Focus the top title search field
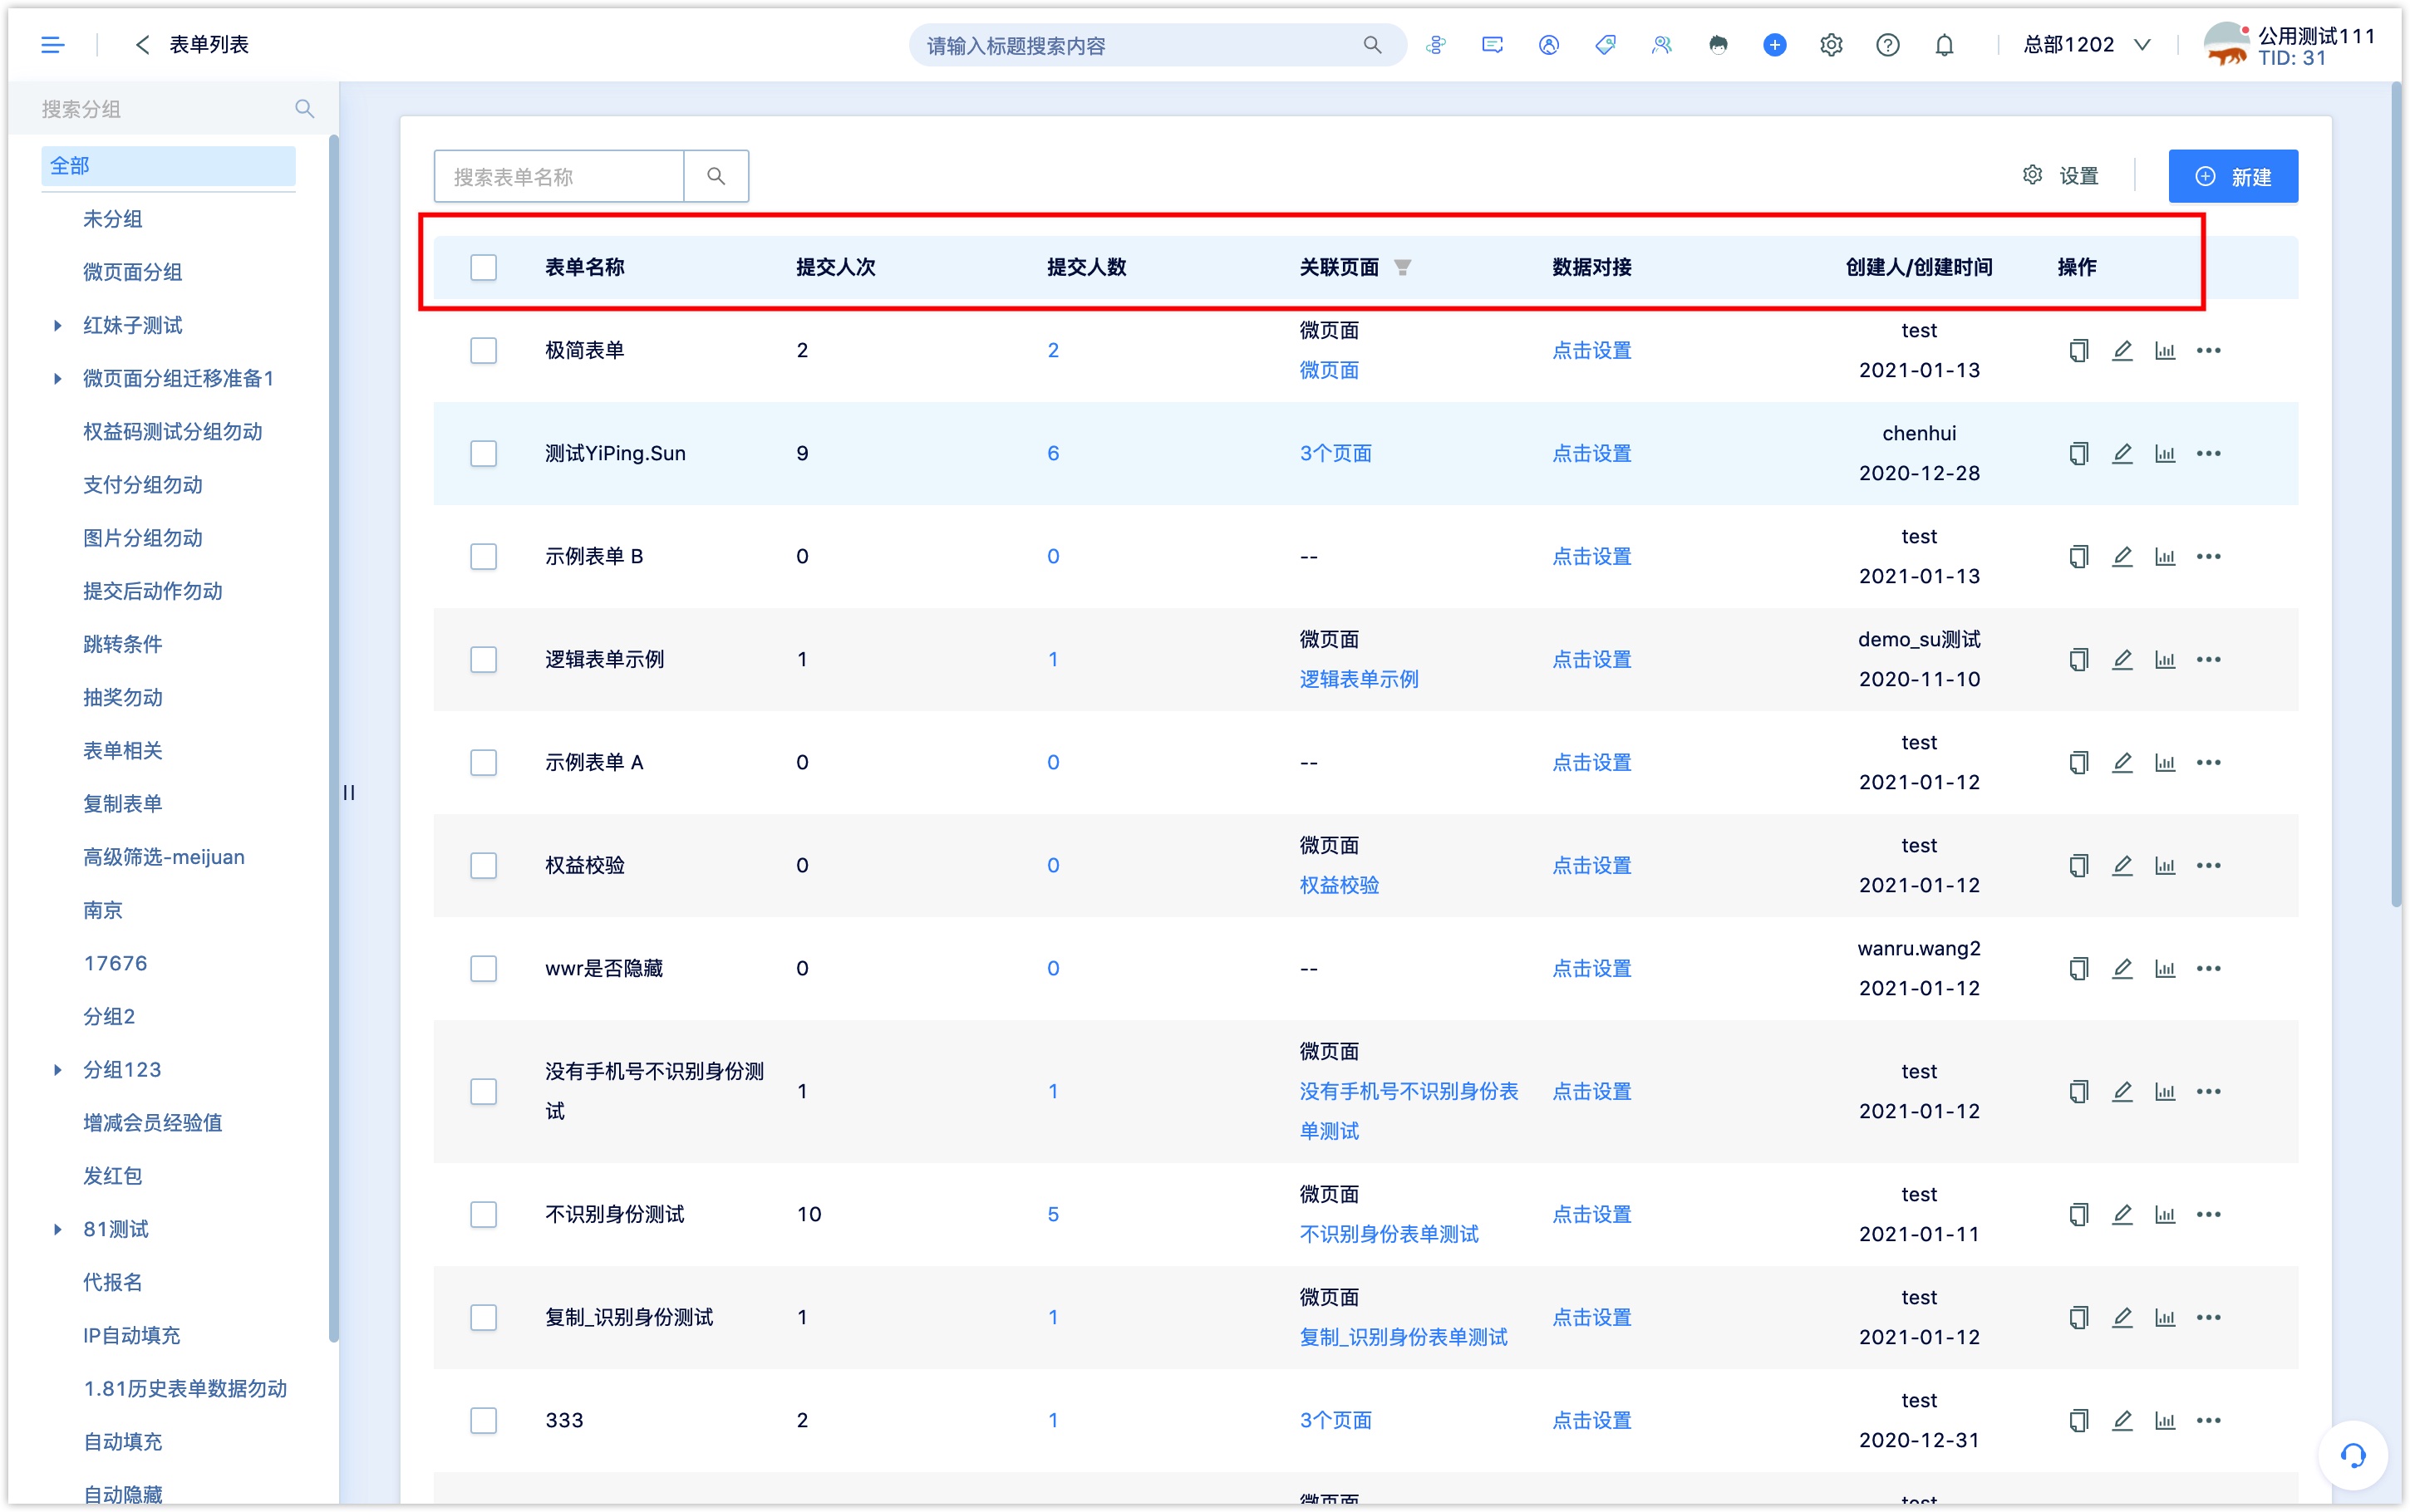Viewport: 2410px width, 1512px height. tap(1140, 45)
